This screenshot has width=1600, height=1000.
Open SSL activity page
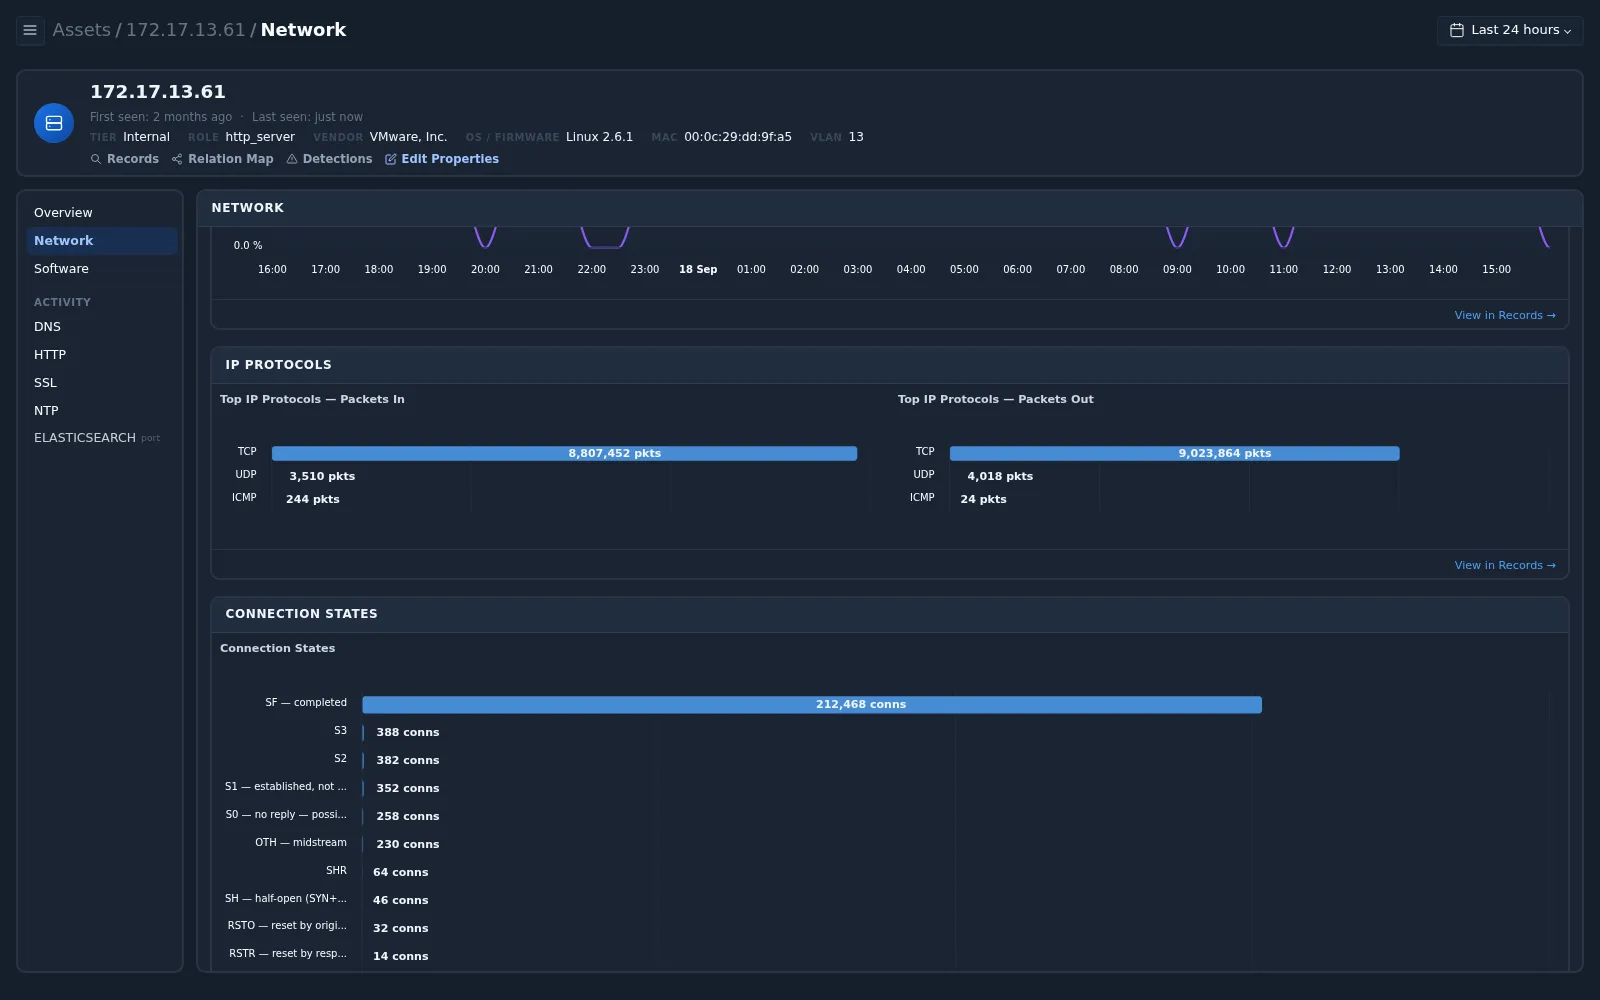102,383
